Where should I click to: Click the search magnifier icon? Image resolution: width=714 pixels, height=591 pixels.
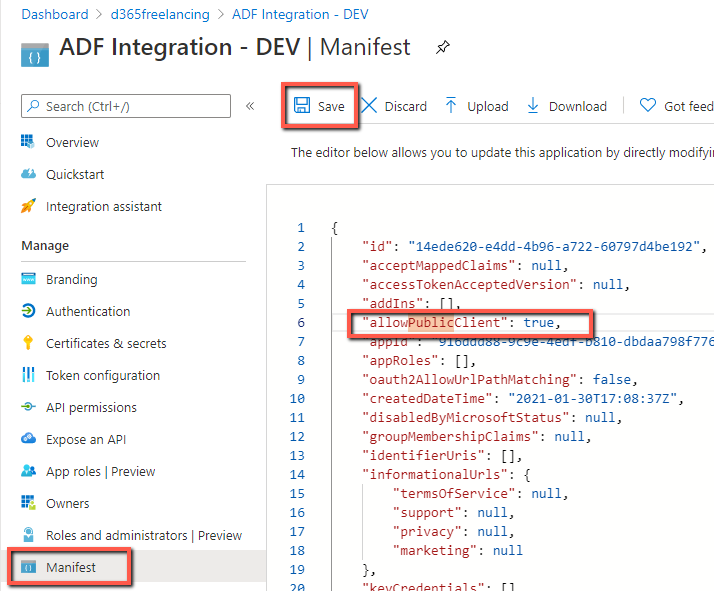pyautogui.click(x=33, y=106)
